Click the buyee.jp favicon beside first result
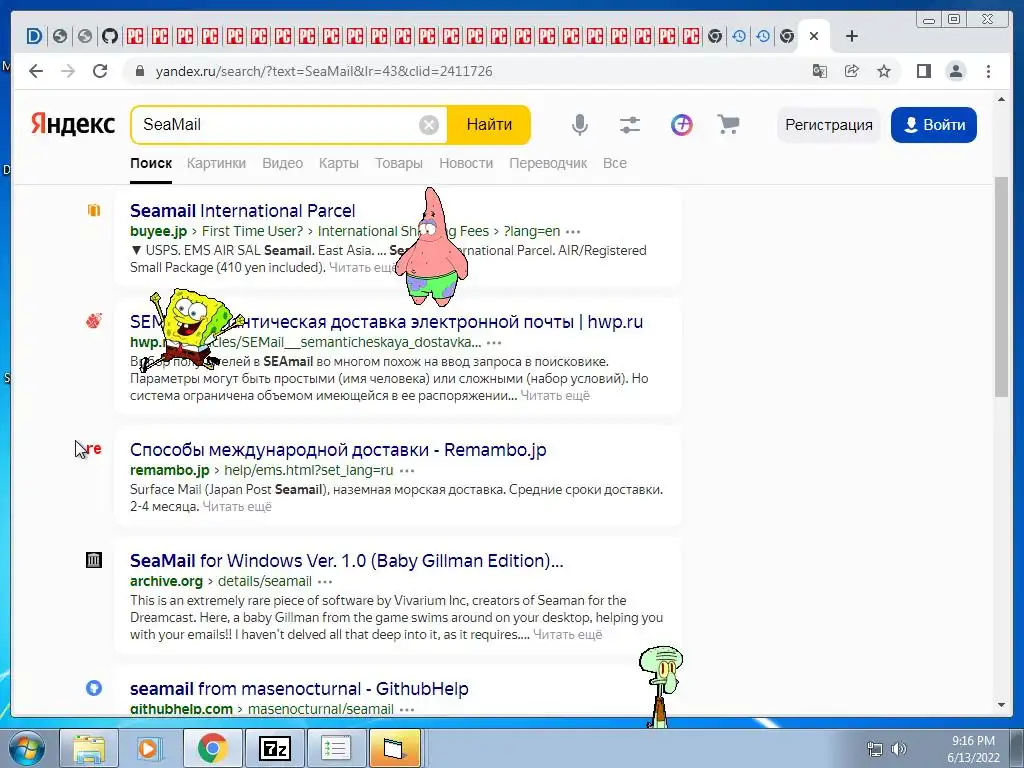1024x768 pixels. (94, 210)
